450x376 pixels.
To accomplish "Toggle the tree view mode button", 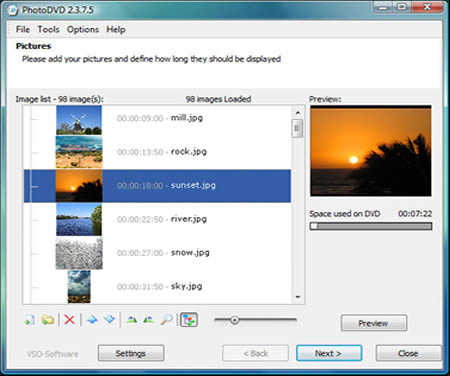I will [189, 320].
